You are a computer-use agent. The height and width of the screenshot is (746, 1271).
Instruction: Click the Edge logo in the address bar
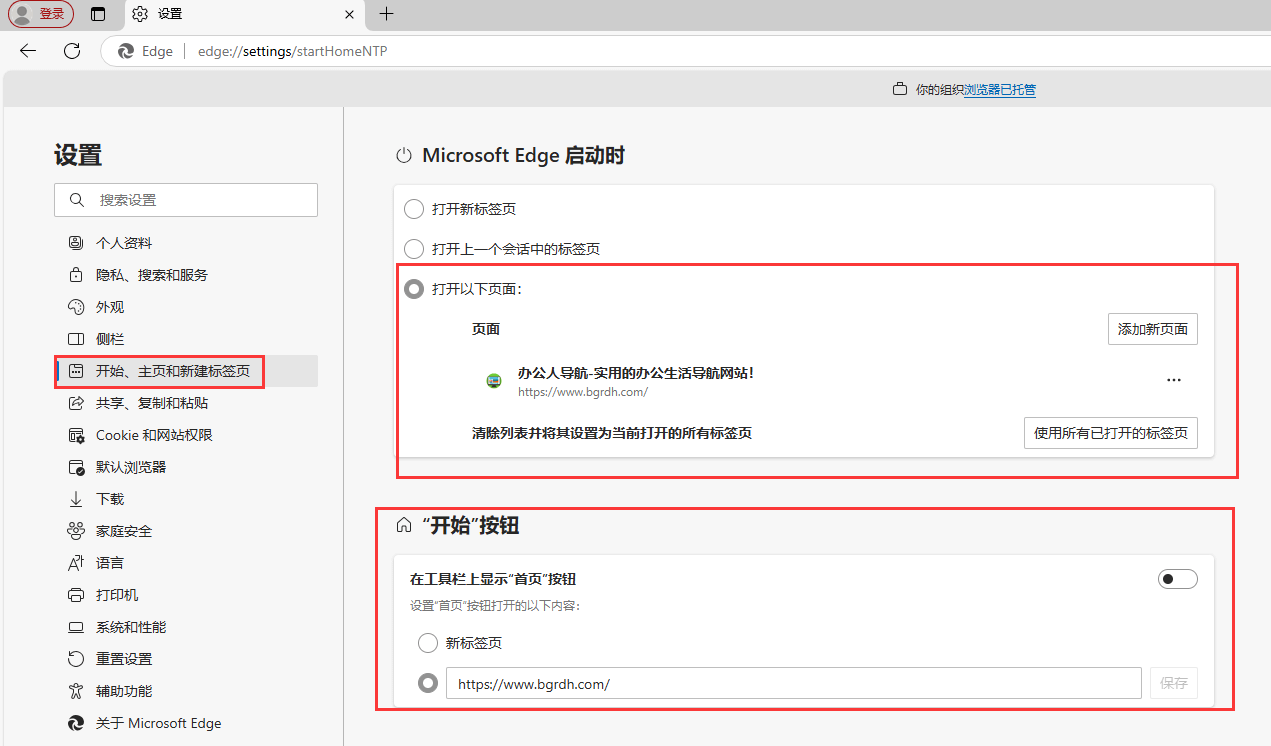coord(126,51)
